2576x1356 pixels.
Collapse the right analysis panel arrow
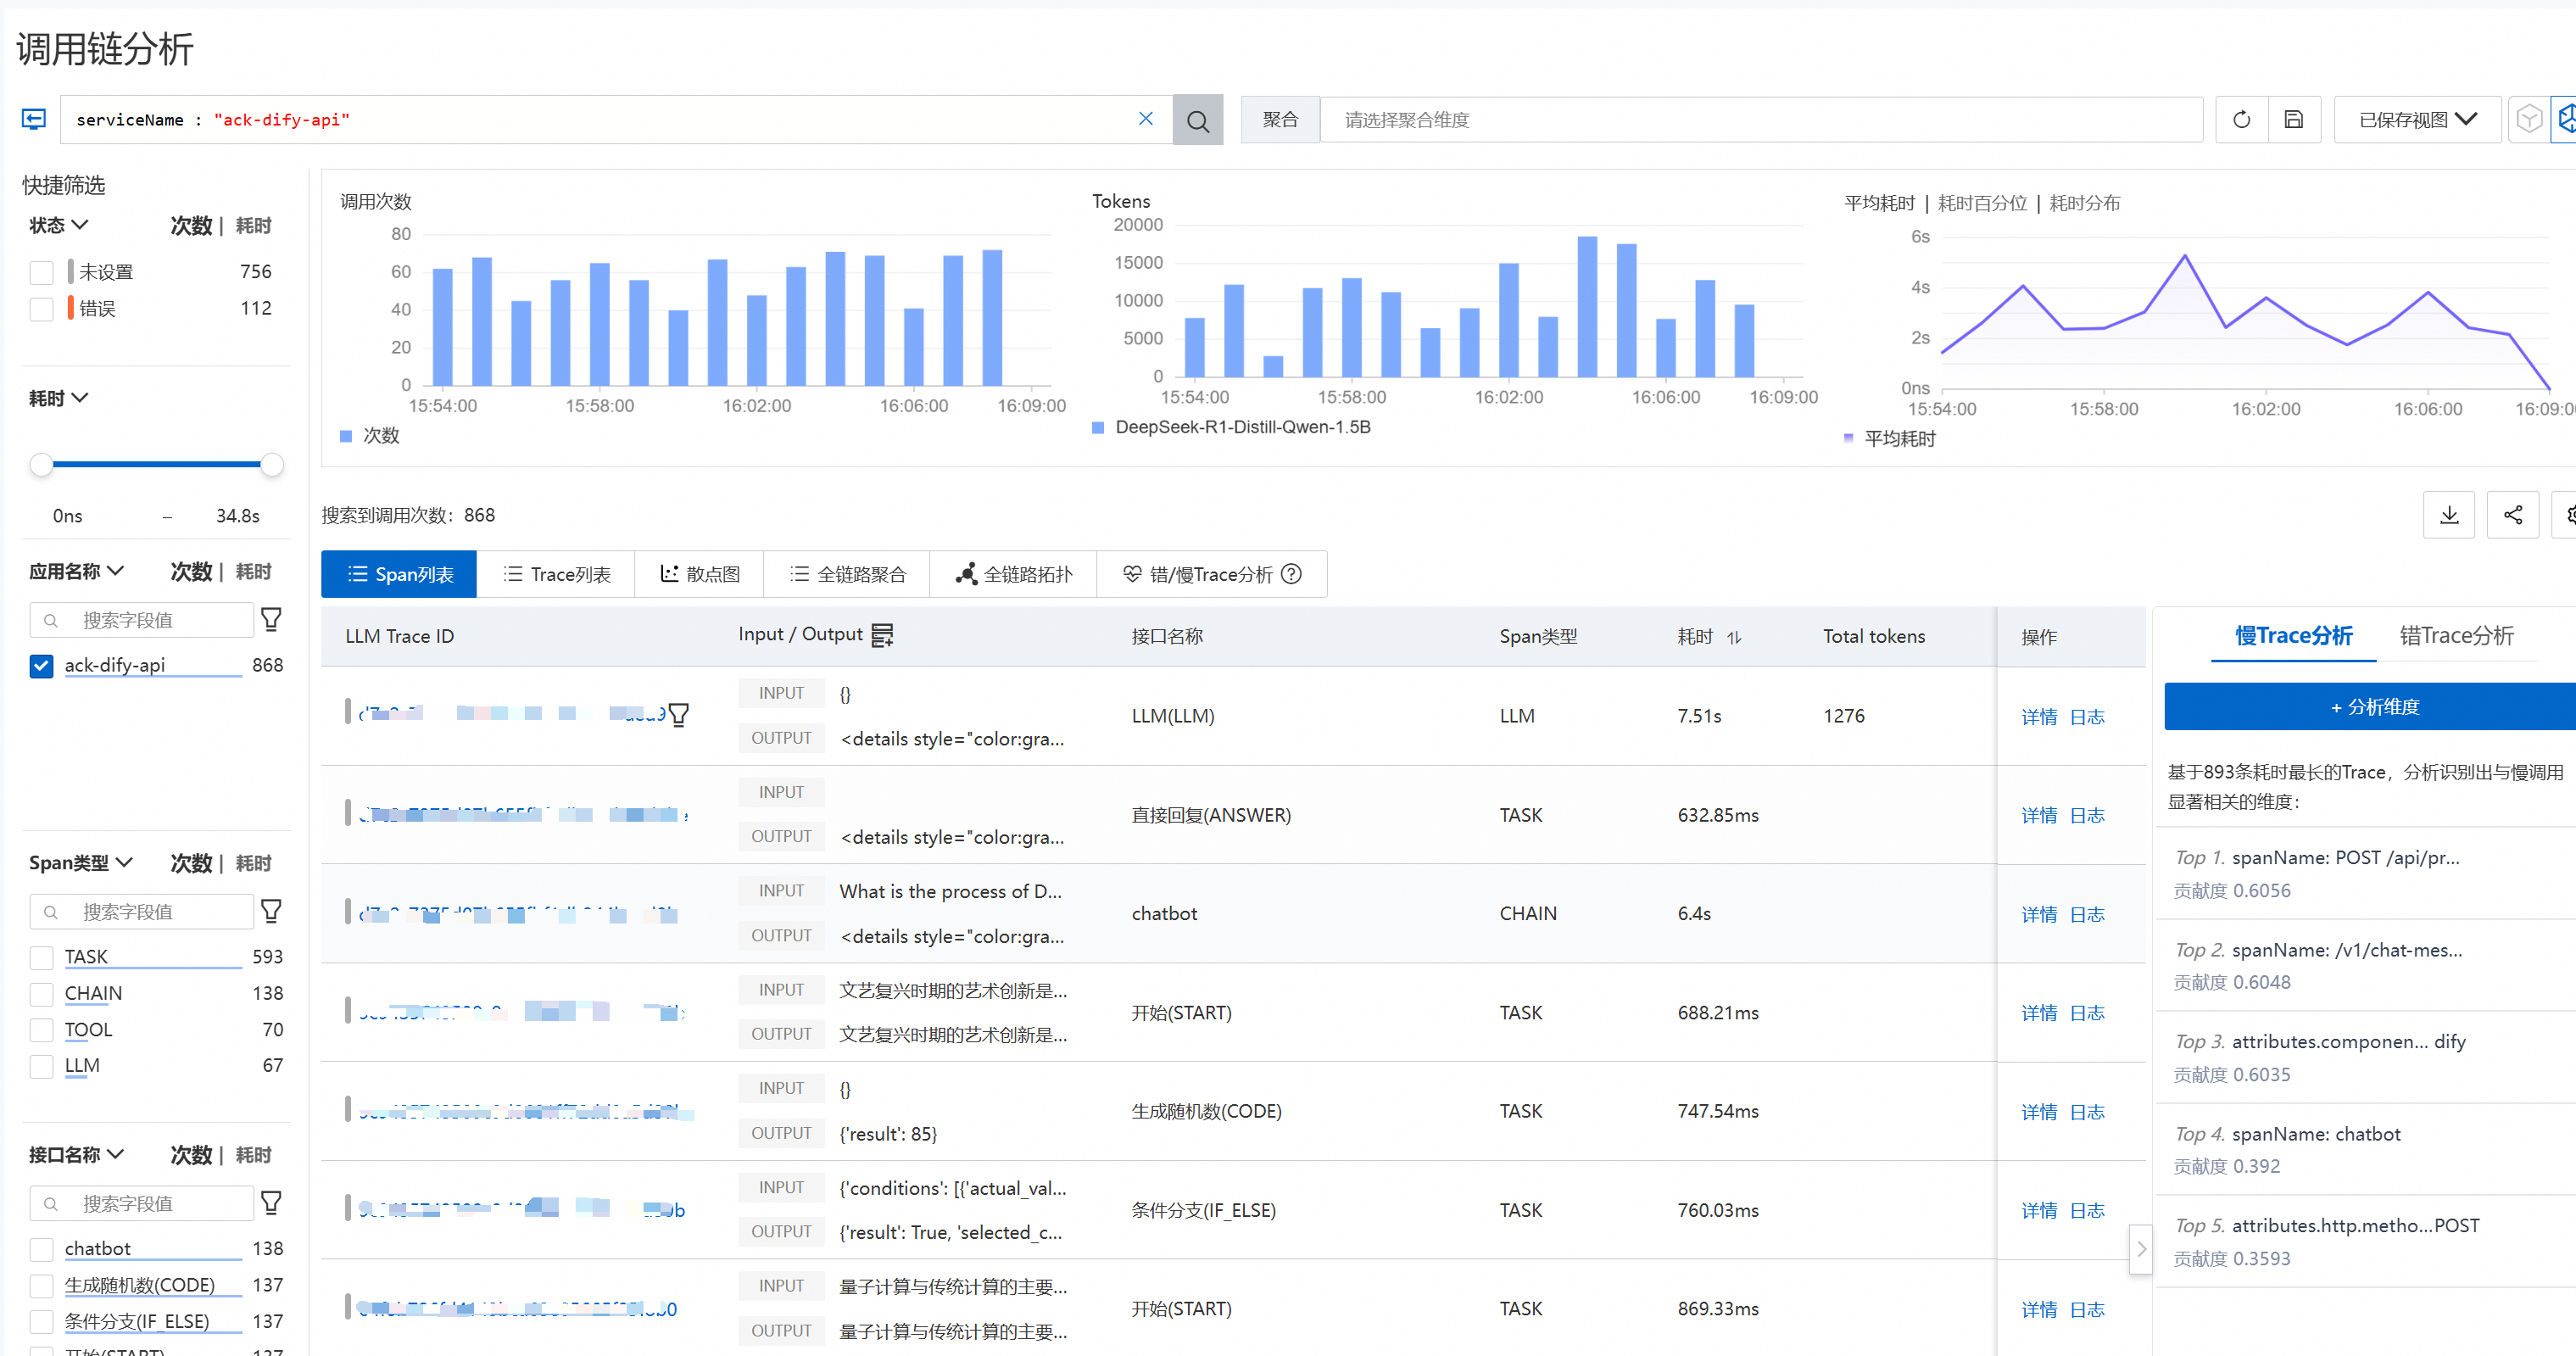[2140, 1249]
